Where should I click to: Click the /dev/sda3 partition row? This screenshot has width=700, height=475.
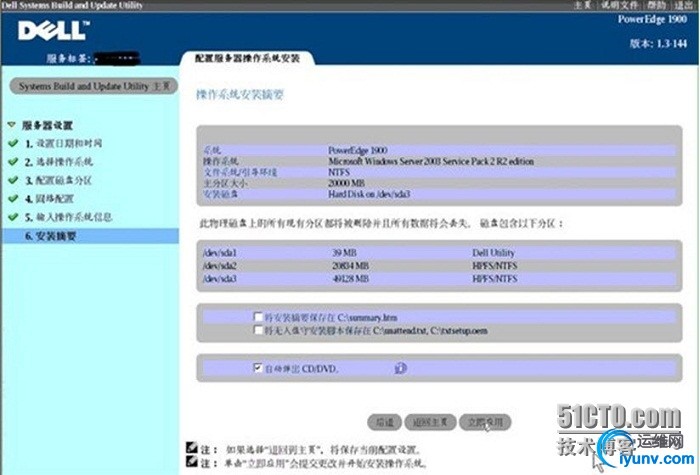(x=439, y=279)
